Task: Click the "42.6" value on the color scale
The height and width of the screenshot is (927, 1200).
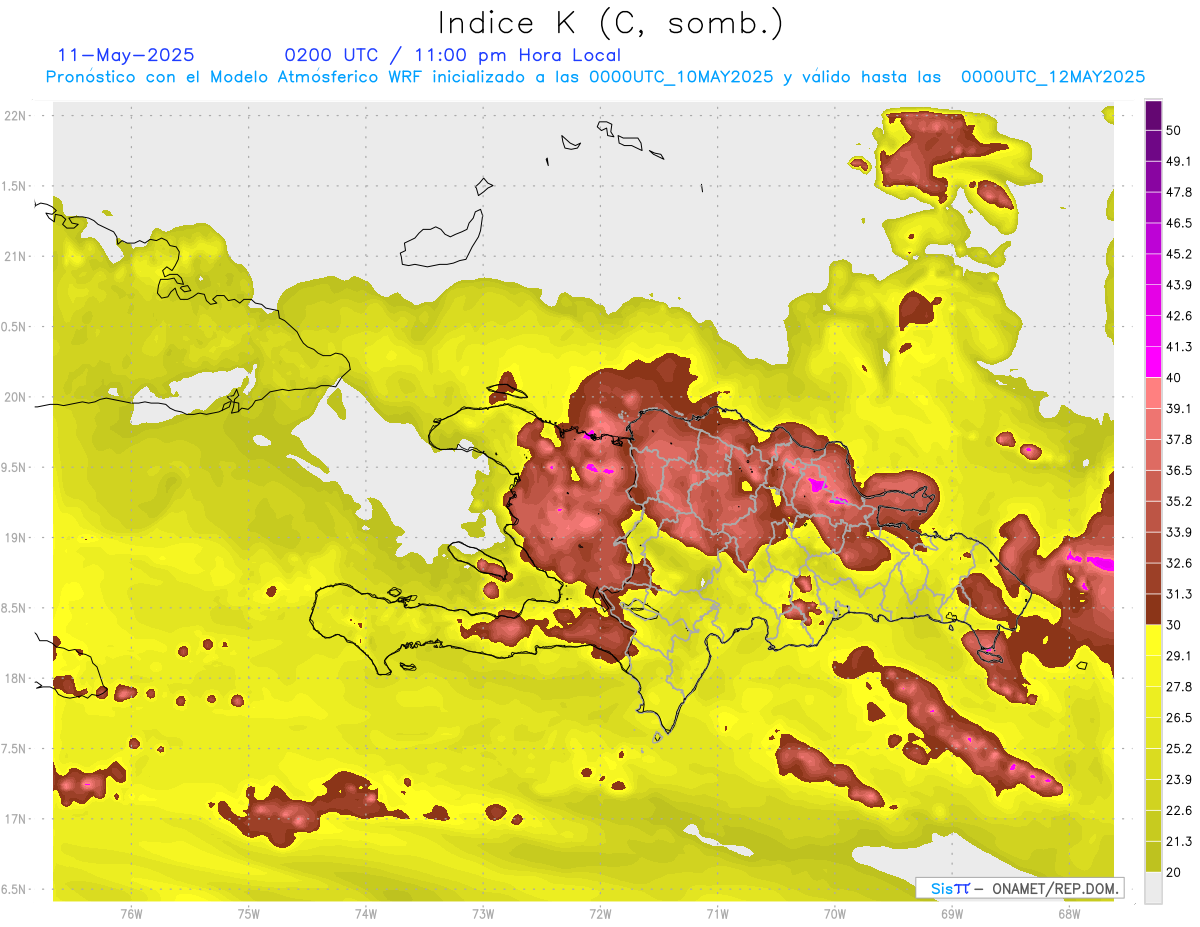Action: pos(1179,316)
